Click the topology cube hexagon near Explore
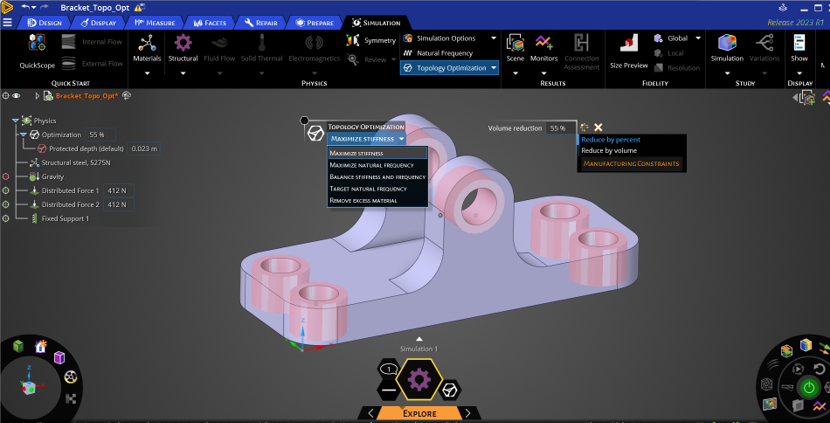830x423 pixels. pos(450,390)
